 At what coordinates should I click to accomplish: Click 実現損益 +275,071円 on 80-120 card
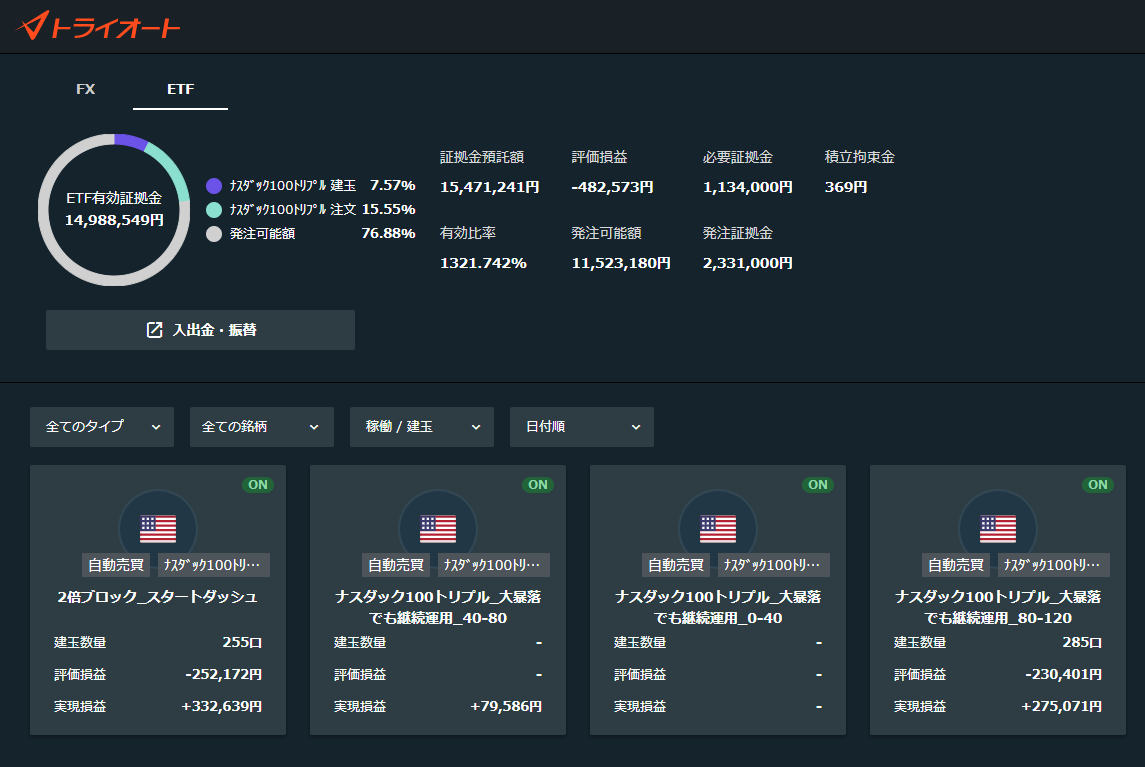[1062, 706]
